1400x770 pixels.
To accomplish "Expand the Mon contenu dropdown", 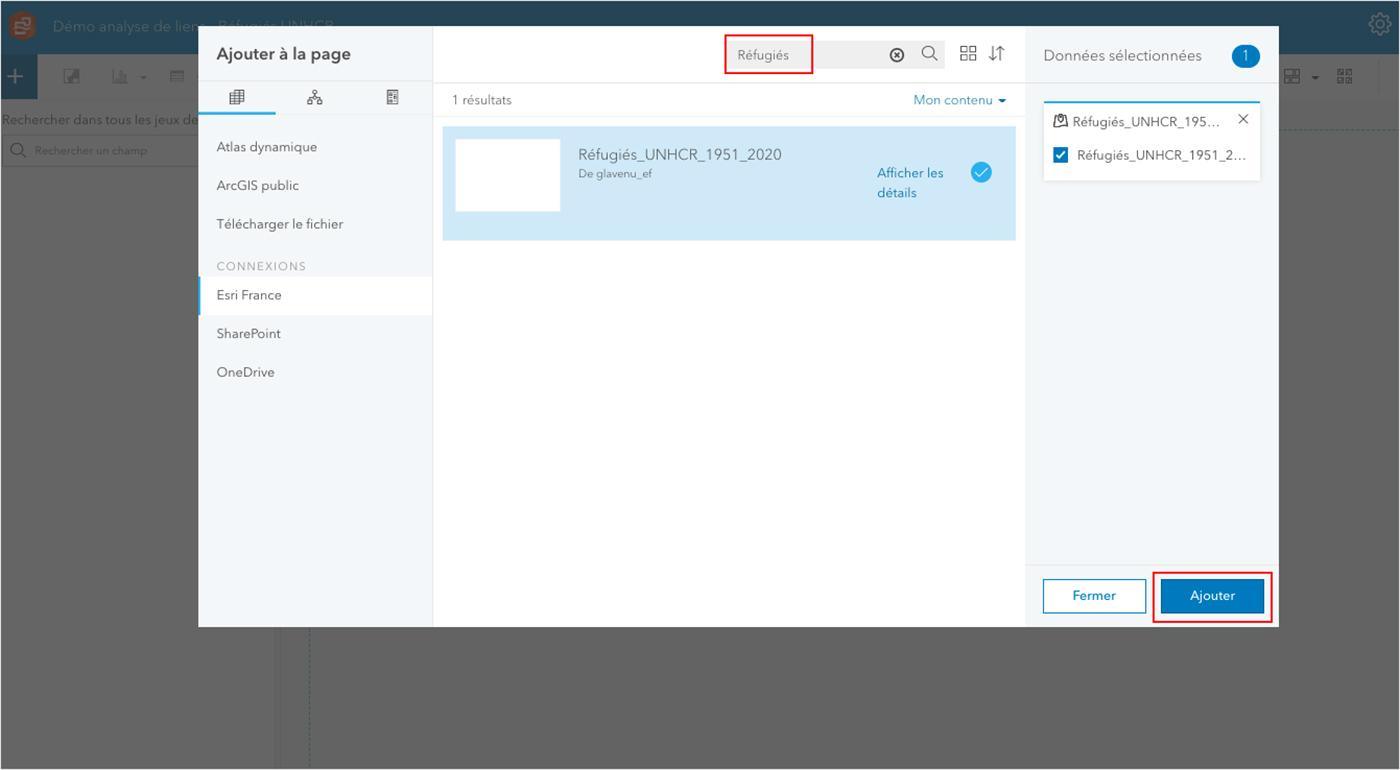I will tap(959, 100).
